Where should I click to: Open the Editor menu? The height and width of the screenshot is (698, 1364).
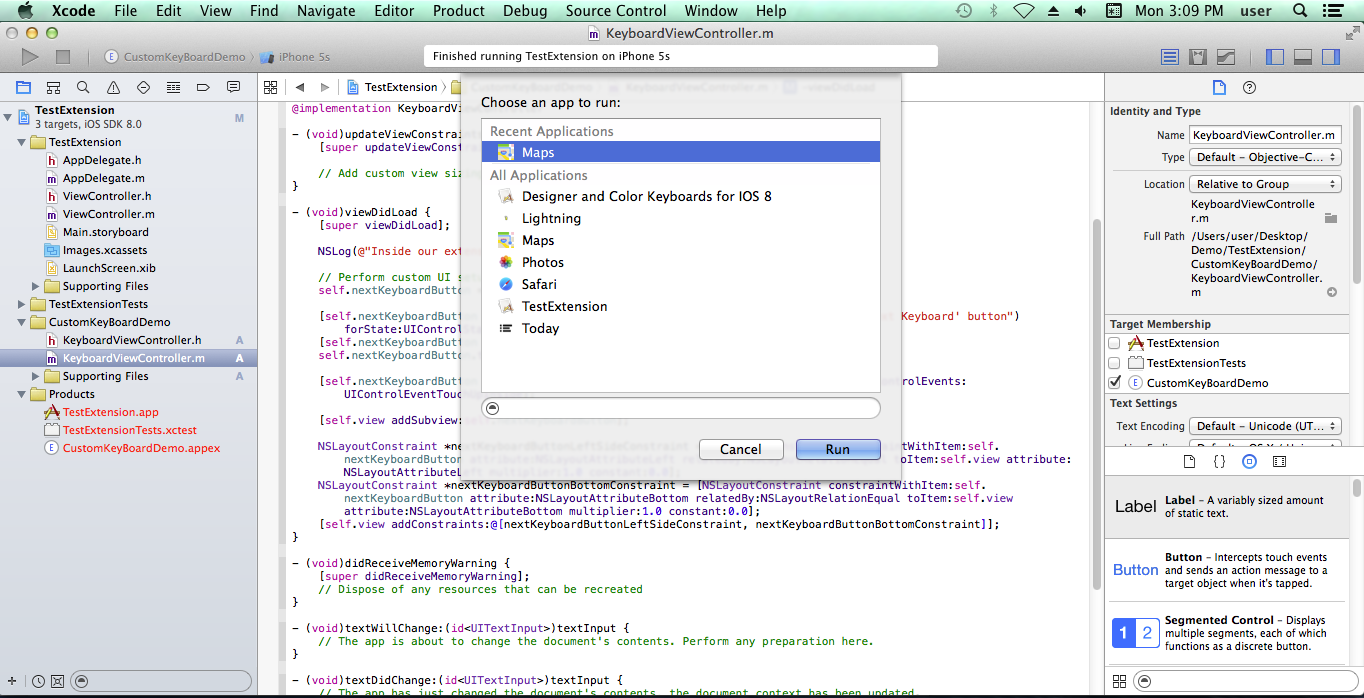point(394,11)
